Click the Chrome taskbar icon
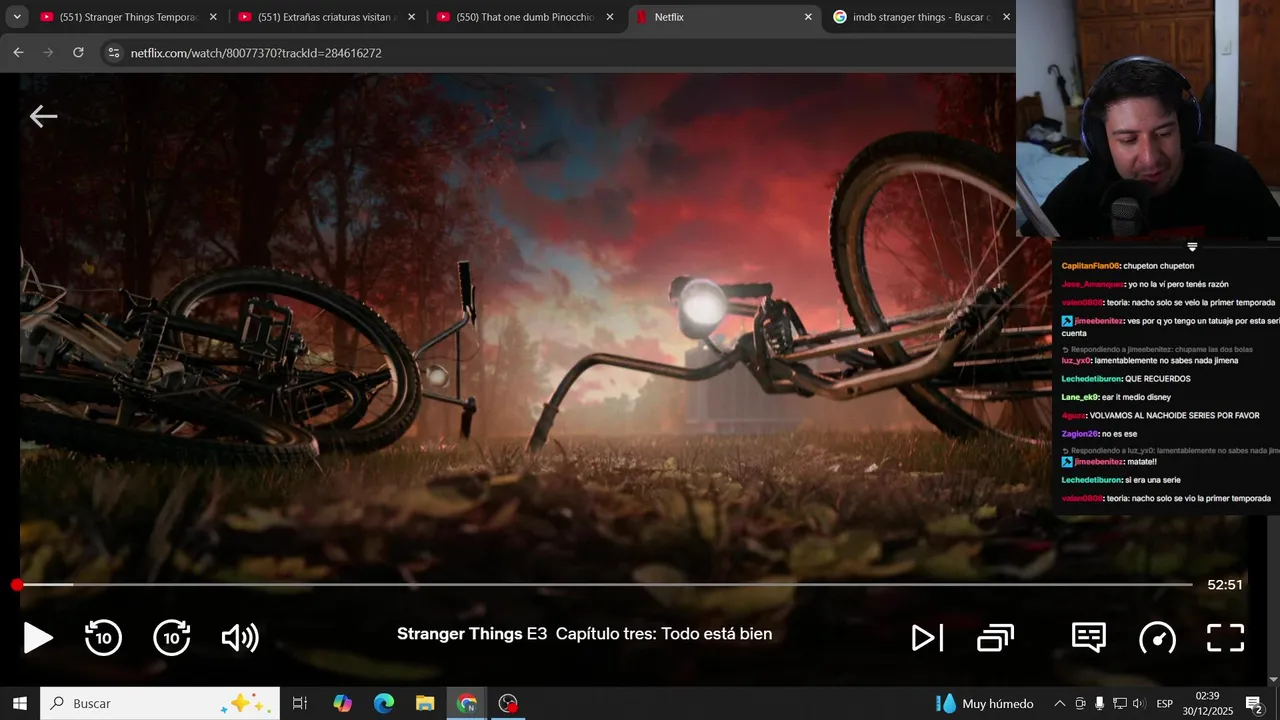Viewport: 1280px width, 720px height. click(467, 704)
